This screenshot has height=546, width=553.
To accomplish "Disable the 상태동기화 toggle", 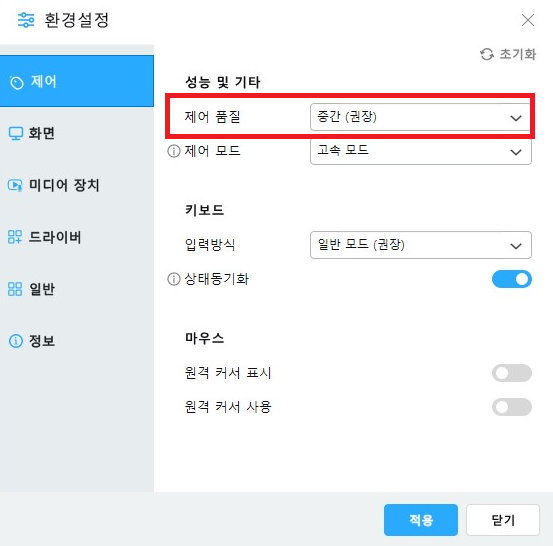I will tap(512, 279).
